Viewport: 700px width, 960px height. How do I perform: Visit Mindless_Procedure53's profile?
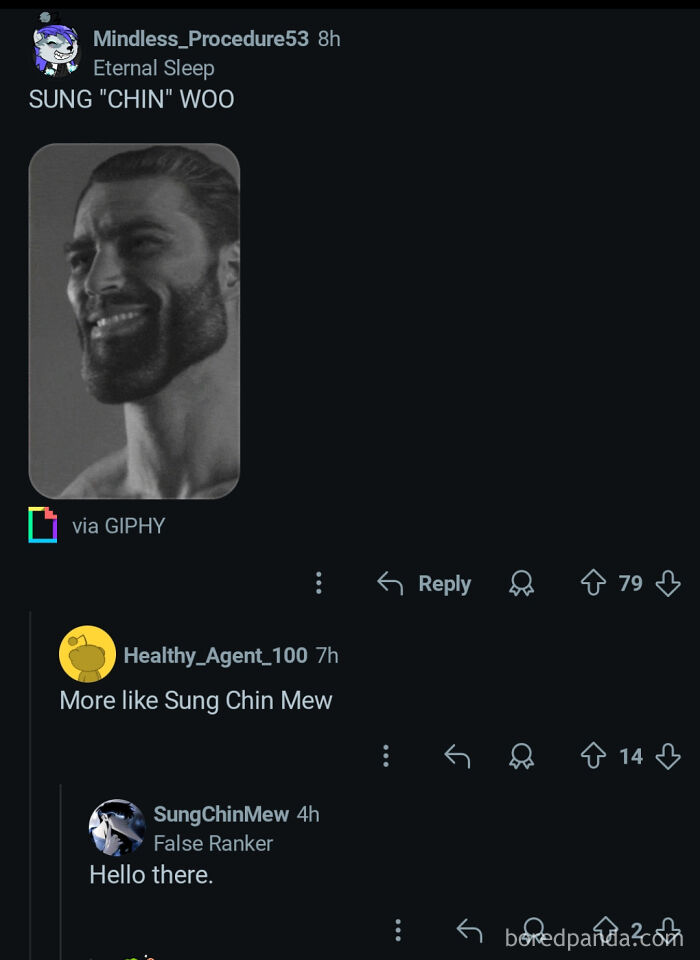[186, 40]
